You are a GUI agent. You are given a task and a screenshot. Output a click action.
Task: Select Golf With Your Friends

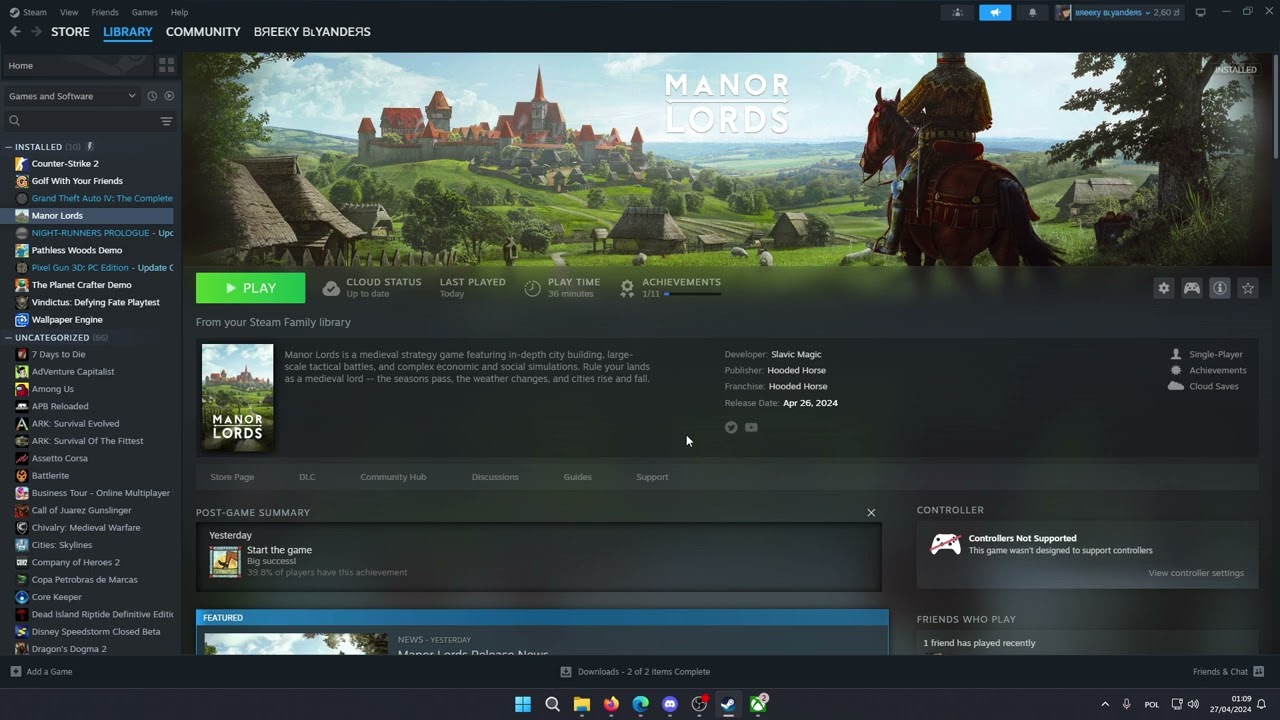77,181
